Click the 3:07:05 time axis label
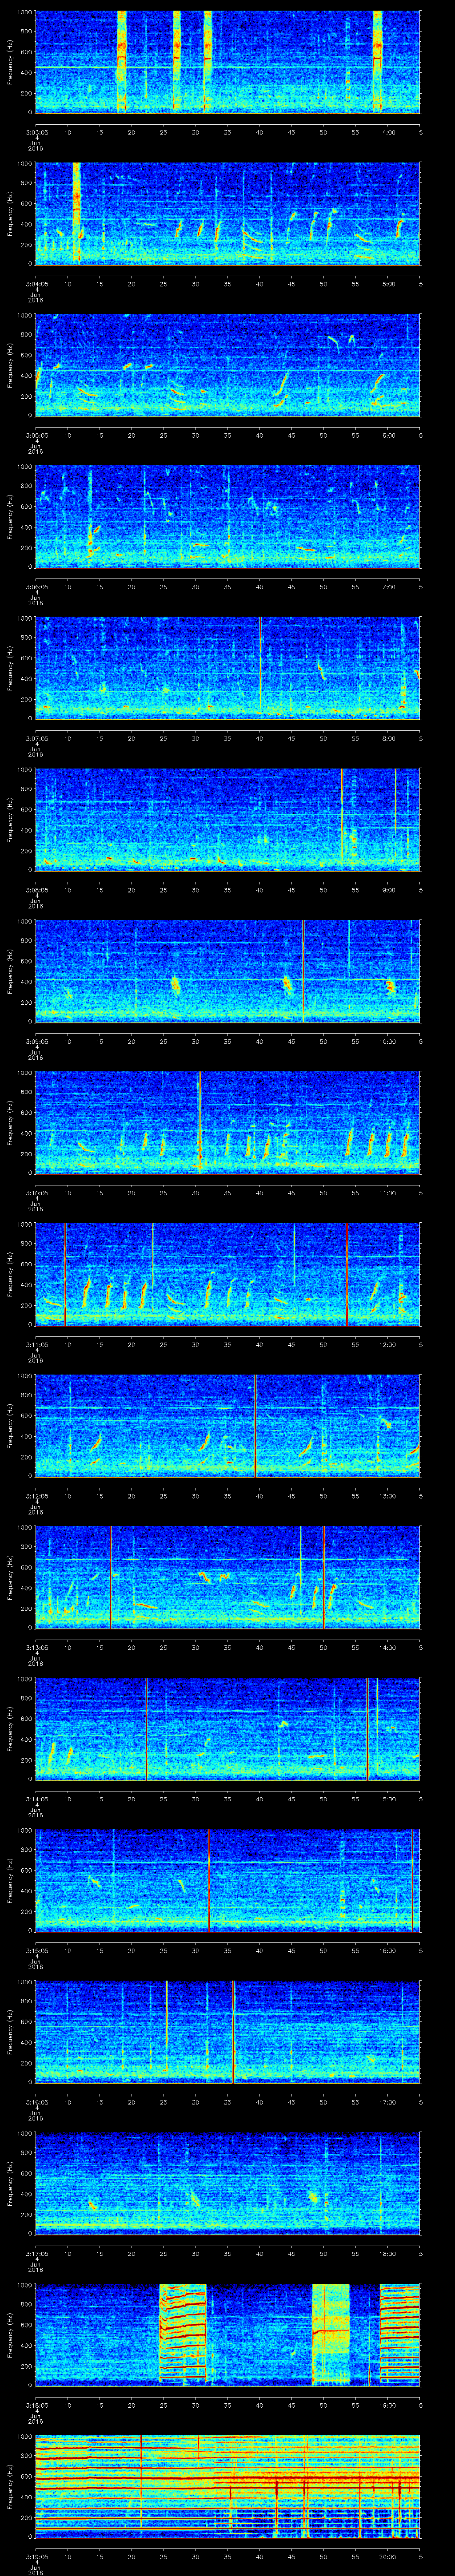The width and height of the screenshot is (455, 2576). pos(36,738)
